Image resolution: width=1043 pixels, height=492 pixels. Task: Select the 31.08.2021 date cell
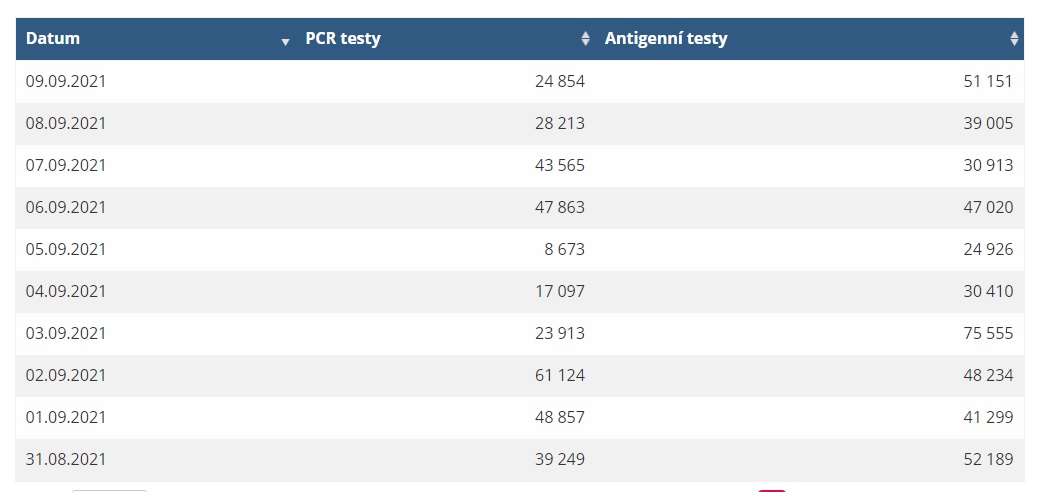[66, 459]
